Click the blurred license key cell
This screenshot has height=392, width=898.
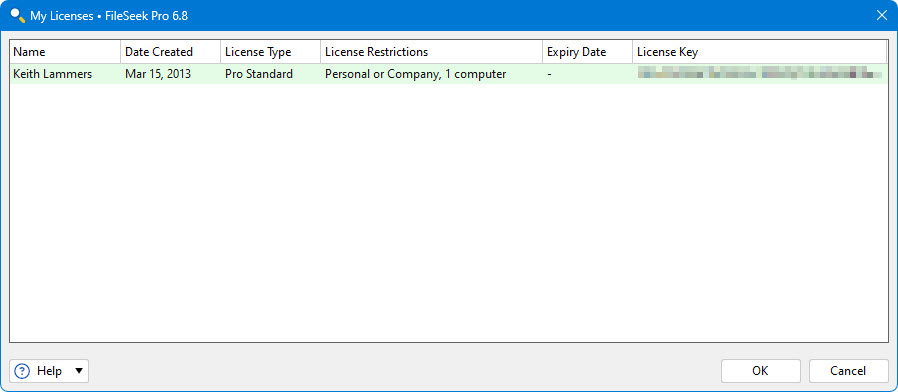759,74
